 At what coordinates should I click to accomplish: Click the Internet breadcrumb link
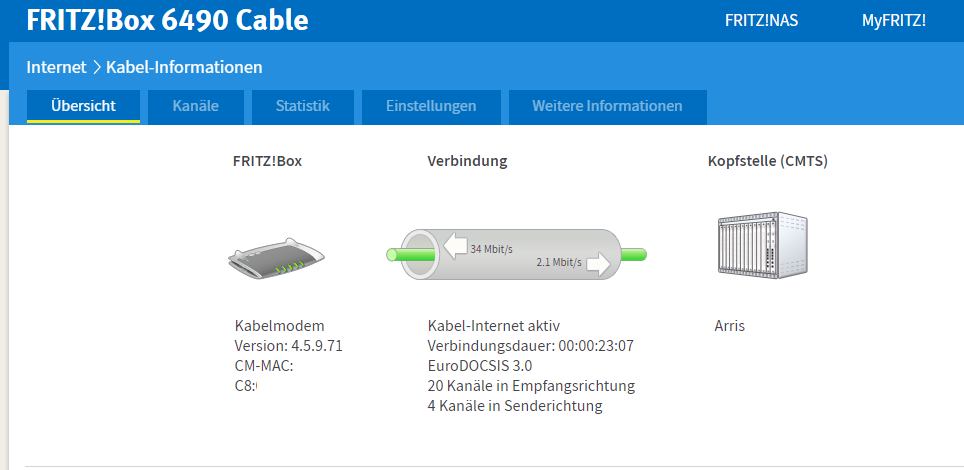tap(56, 68)
